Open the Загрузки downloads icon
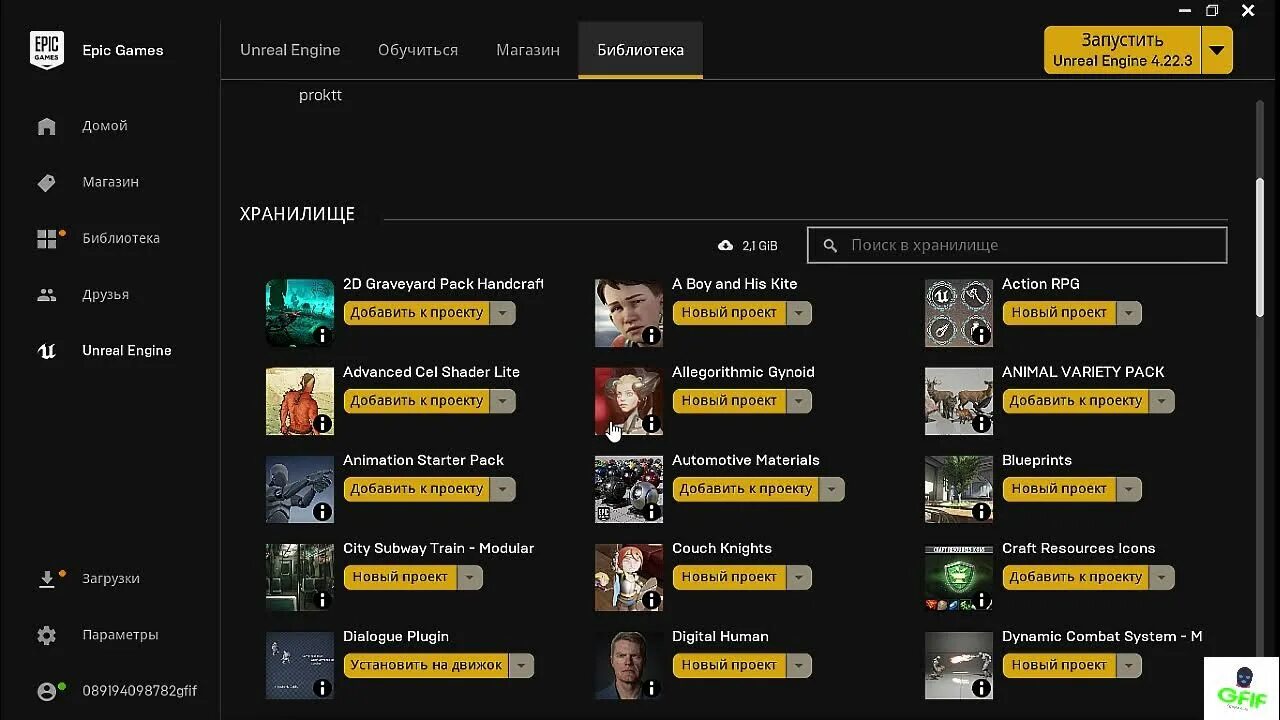The width and height of the screenshot is (1280, 720). [46, 579]
